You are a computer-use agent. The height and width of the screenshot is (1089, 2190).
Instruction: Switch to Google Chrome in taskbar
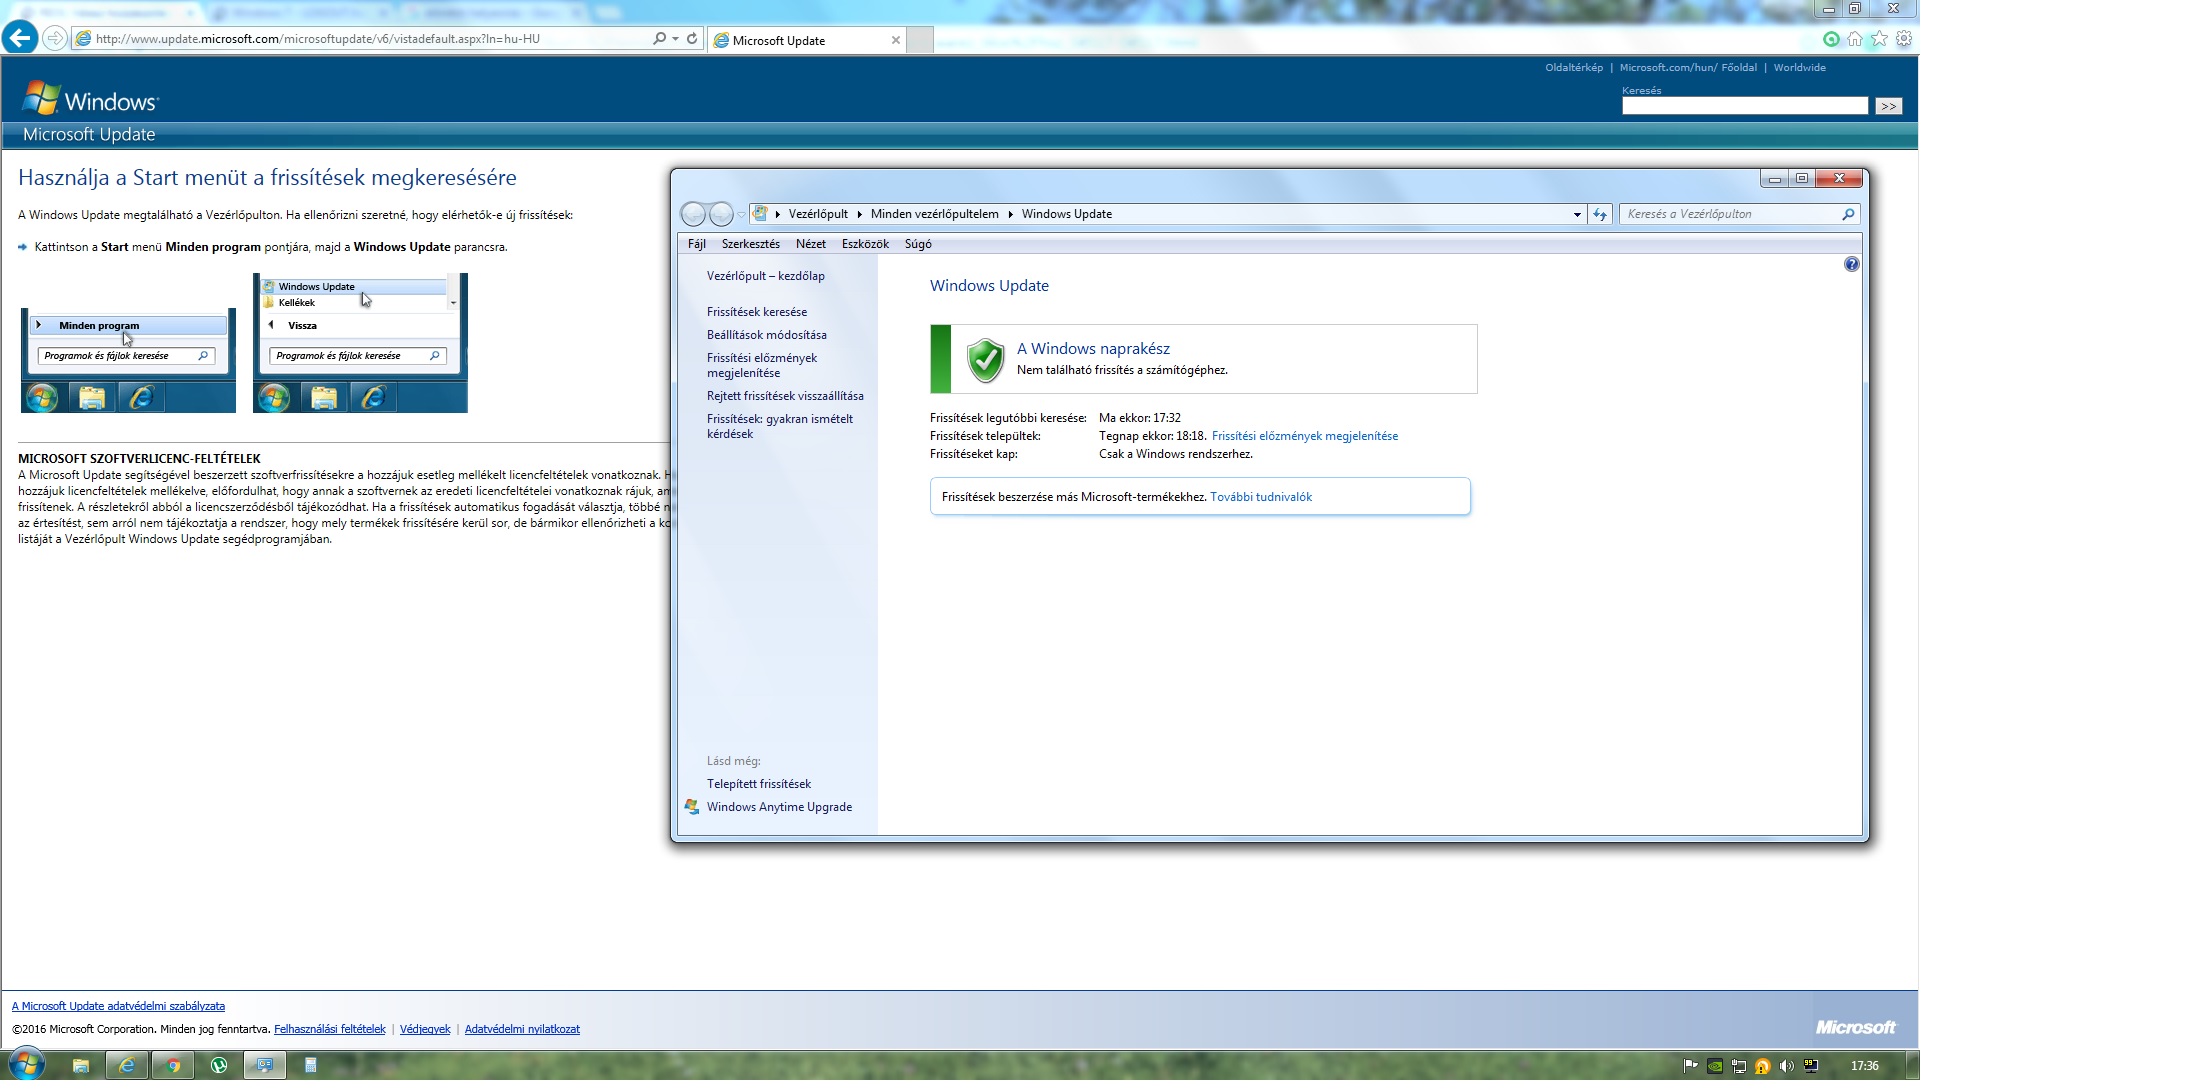173,1066
